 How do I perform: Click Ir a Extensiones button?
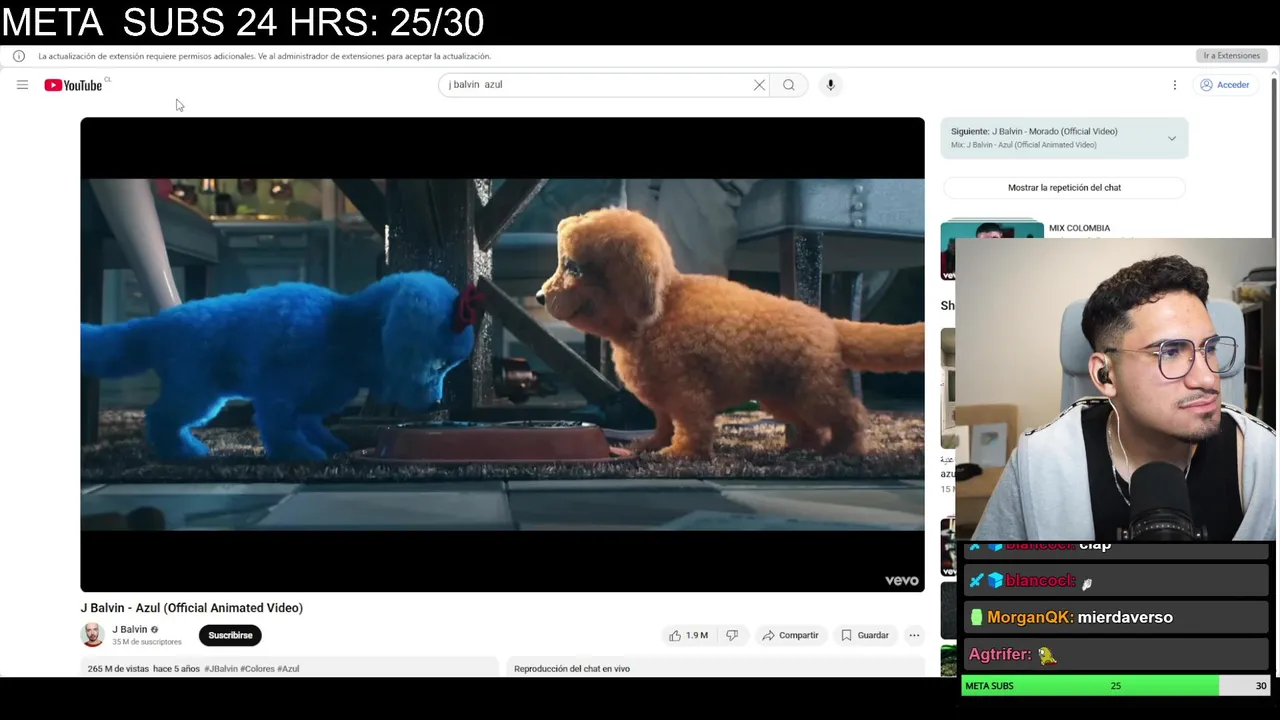point(1232,56)
